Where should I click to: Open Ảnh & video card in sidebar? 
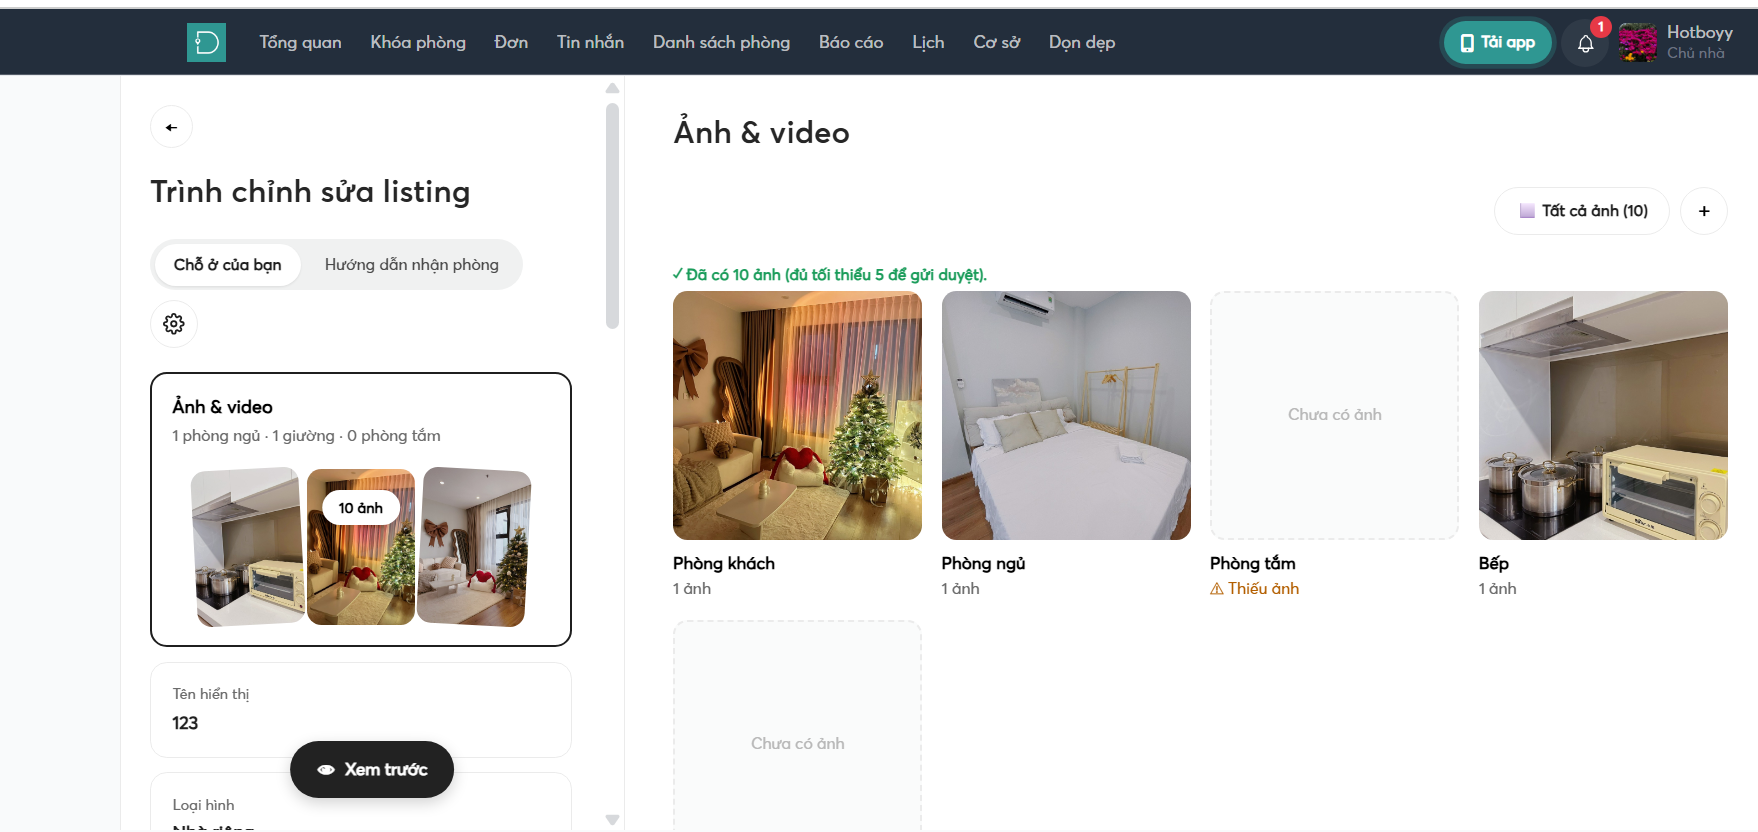[361, 510]
